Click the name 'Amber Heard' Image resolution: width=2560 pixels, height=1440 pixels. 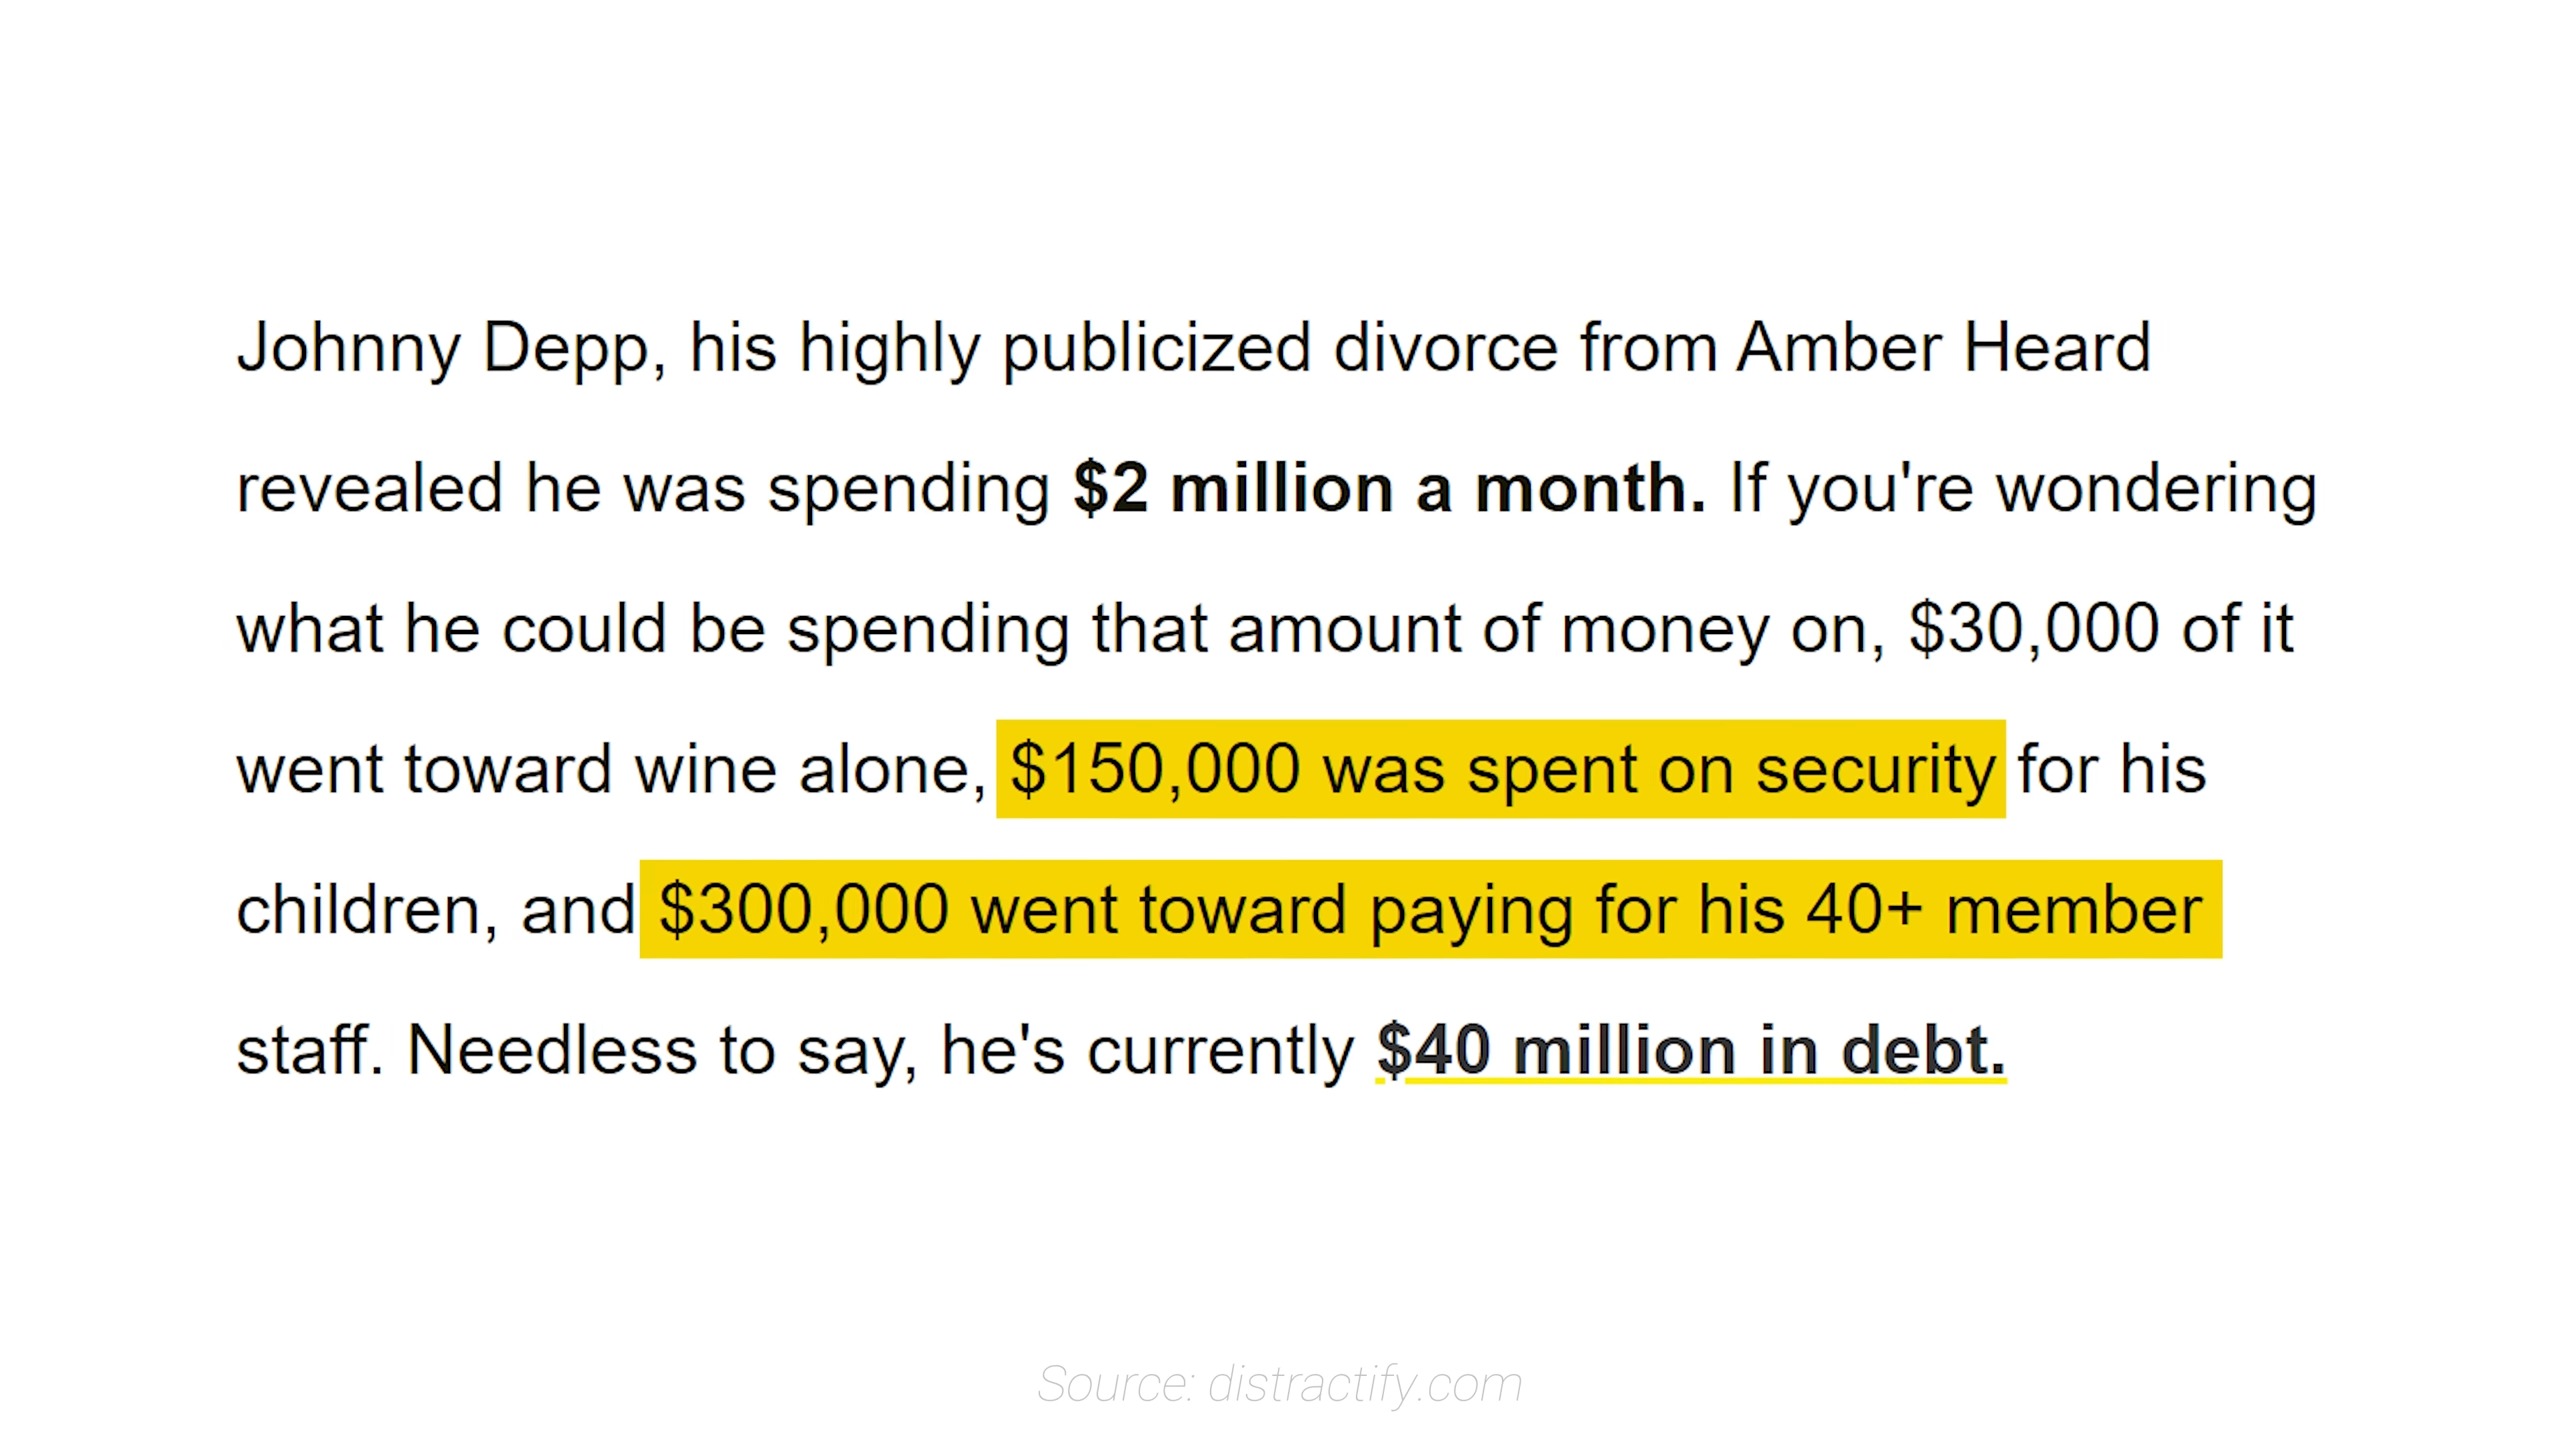[x=1944, y=347]
